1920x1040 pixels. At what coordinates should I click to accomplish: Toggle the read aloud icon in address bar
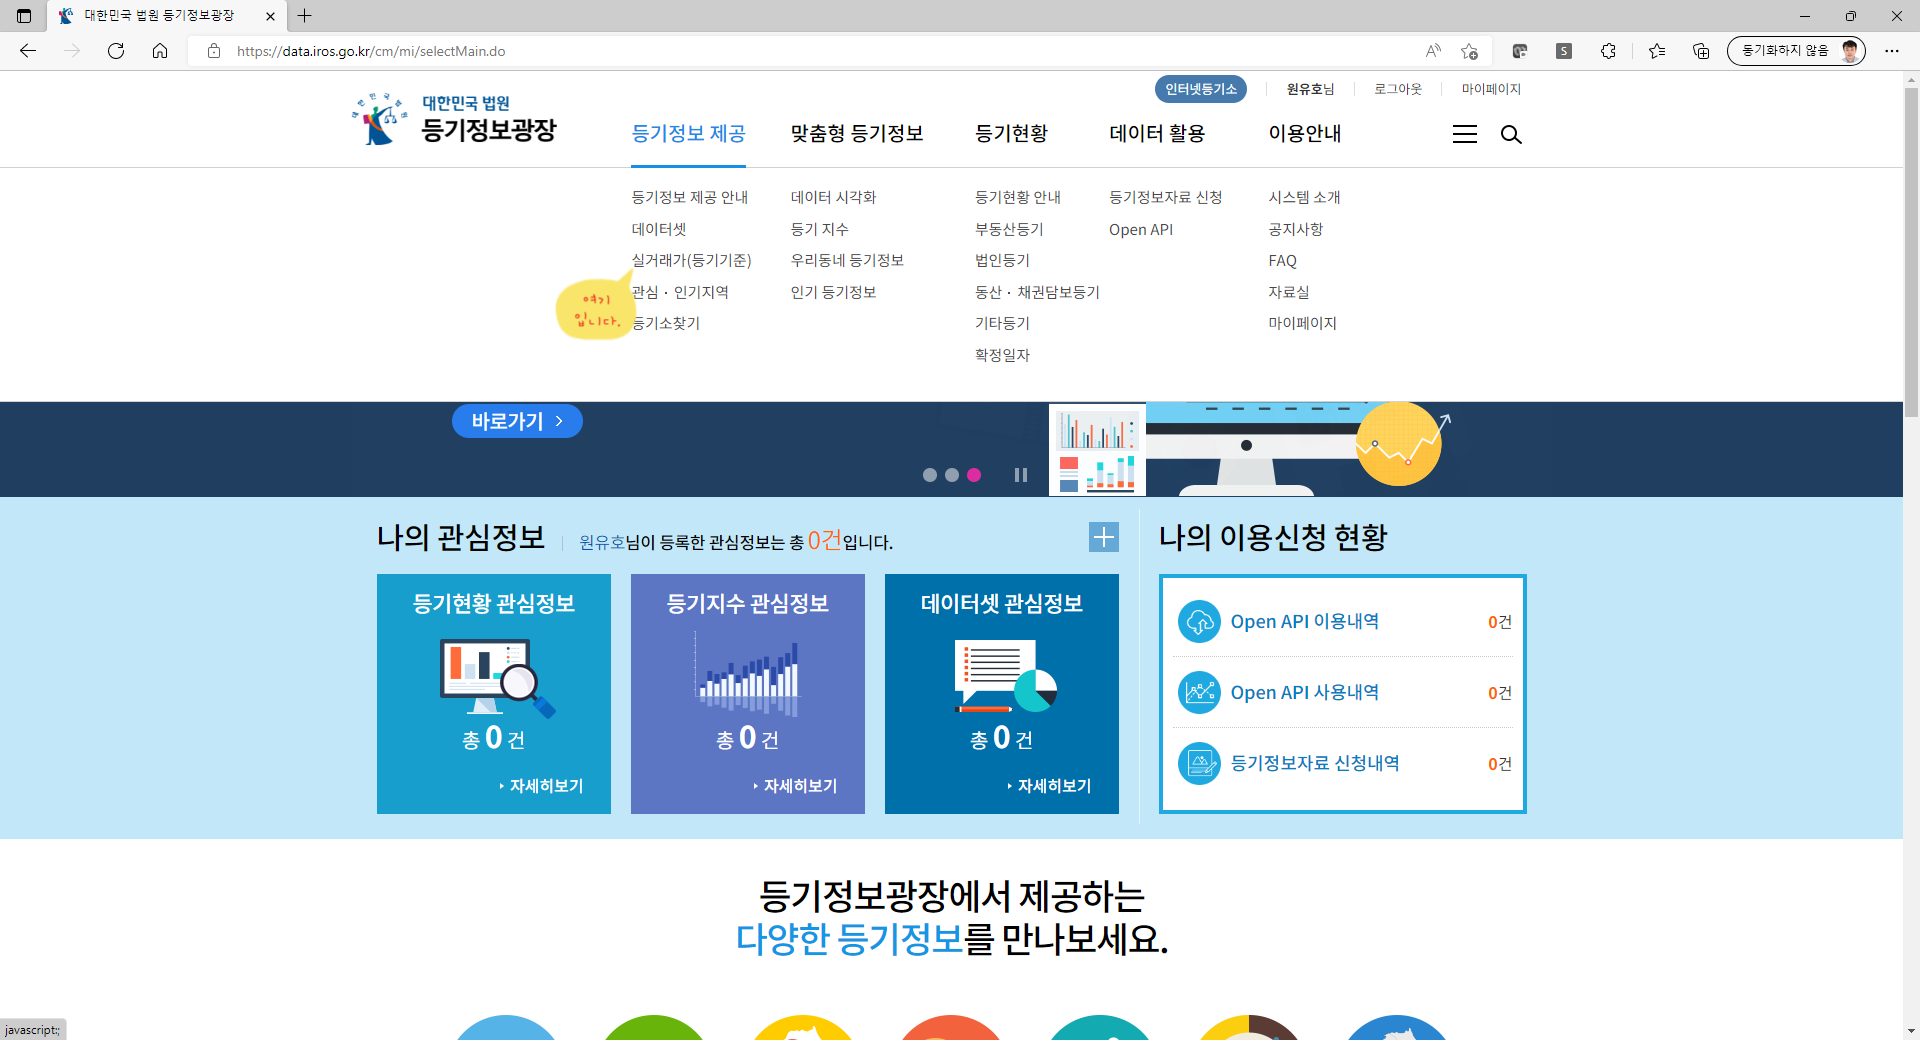point(1433,51)
